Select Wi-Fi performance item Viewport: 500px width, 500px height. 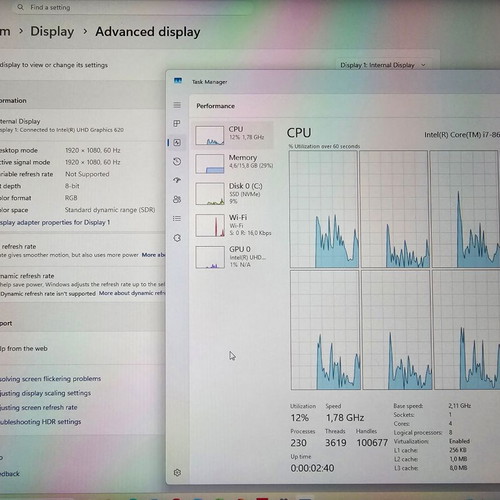pos(233,225)
